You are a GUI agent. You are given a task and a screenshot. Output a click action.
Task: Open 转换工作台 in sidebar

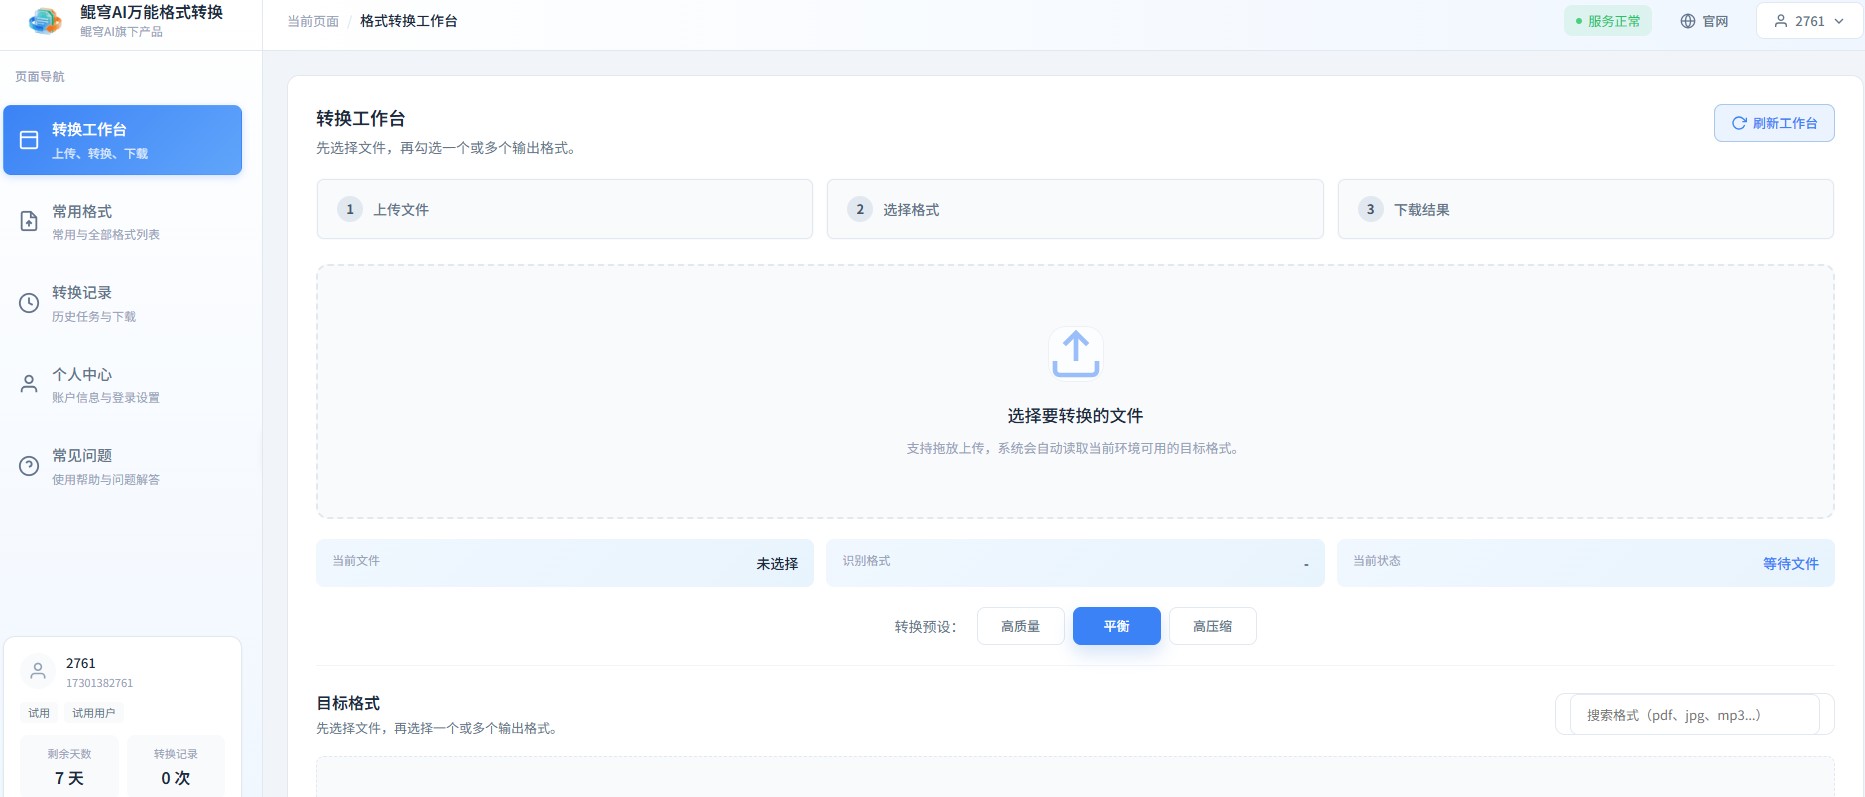[x=123, y=140]
